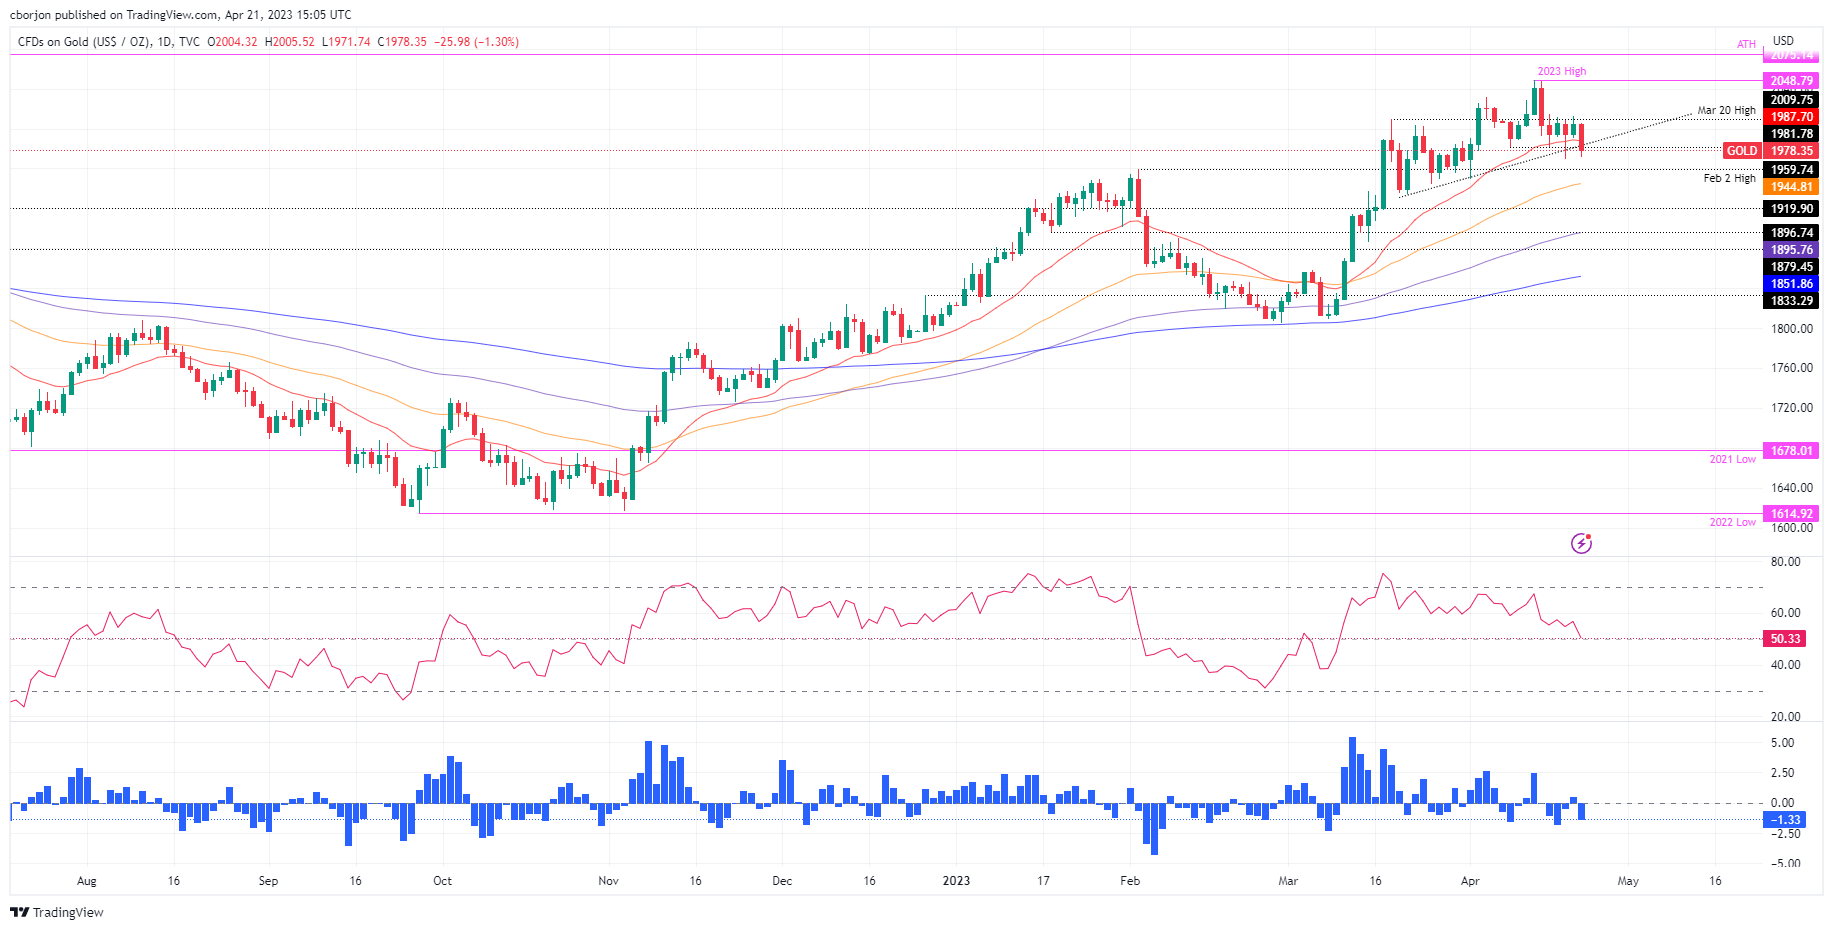Viewport: 1833px width, 930px height.
Task: Click the low value L1971.74
Action: pyautogui.click(x=346, y=42)
